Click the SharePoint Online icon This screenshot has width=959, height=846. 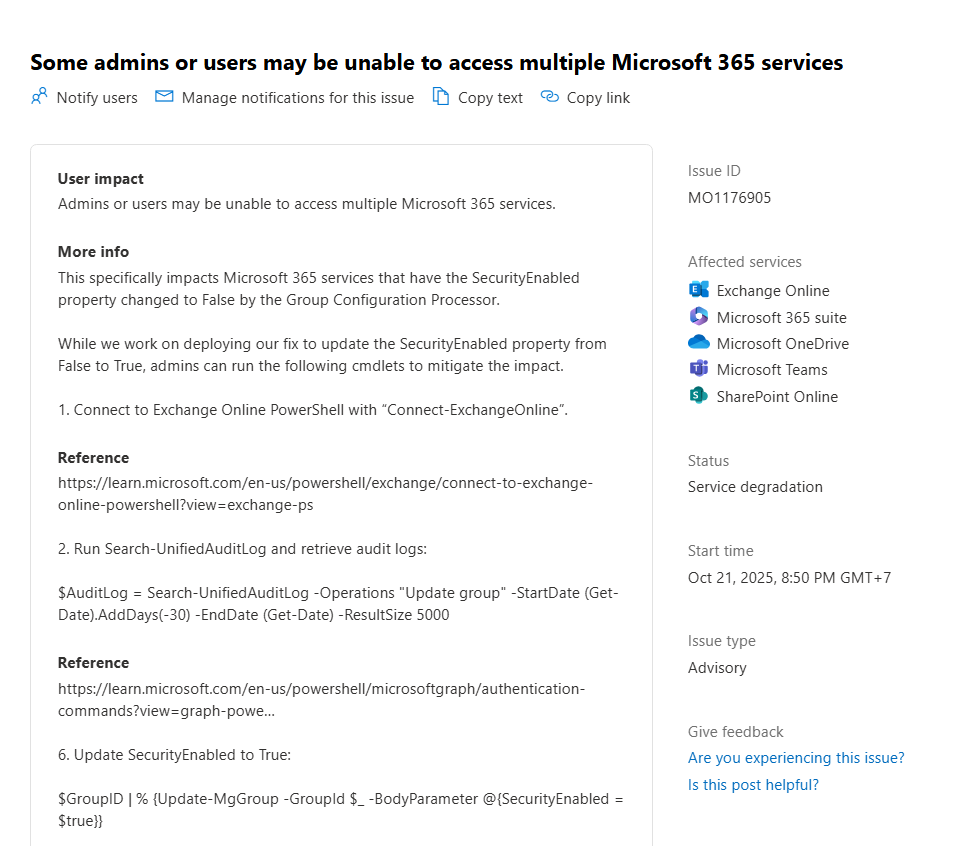(x=698, y=396)
